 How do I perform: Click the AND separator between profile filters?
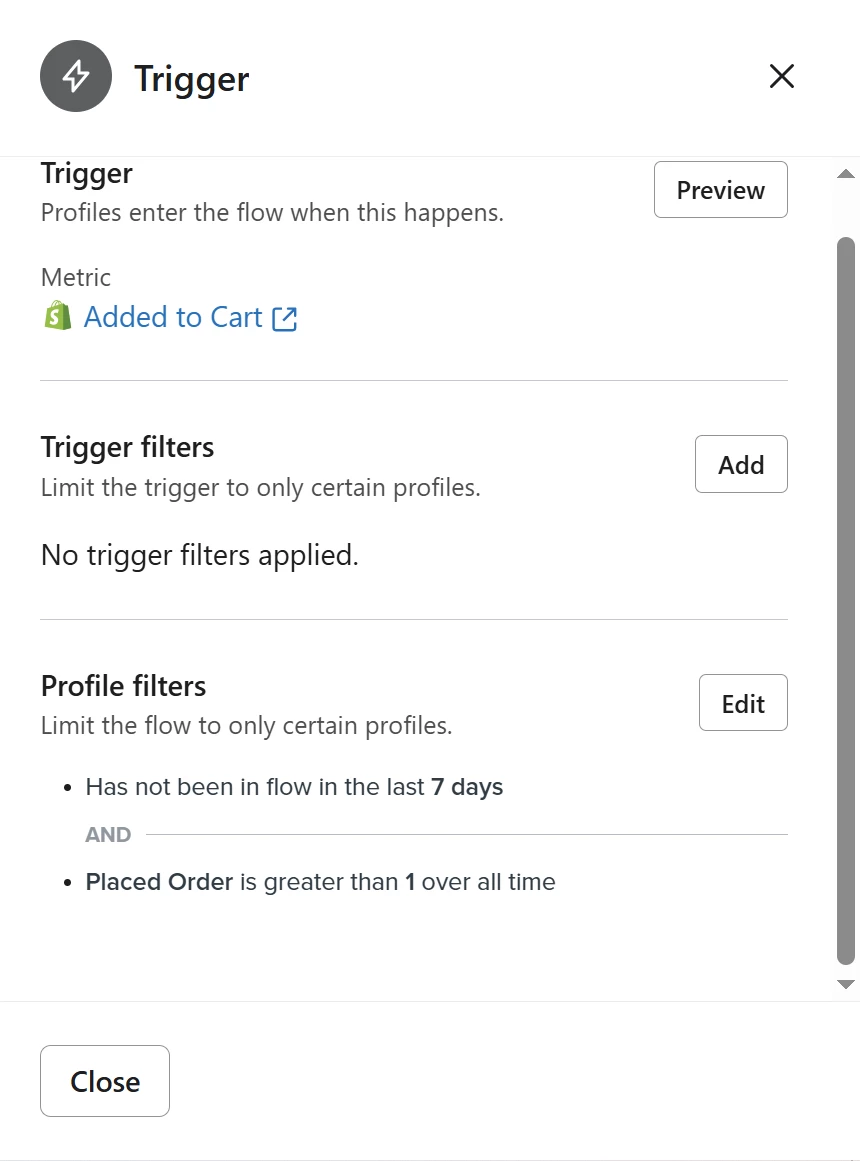[108, 834]
